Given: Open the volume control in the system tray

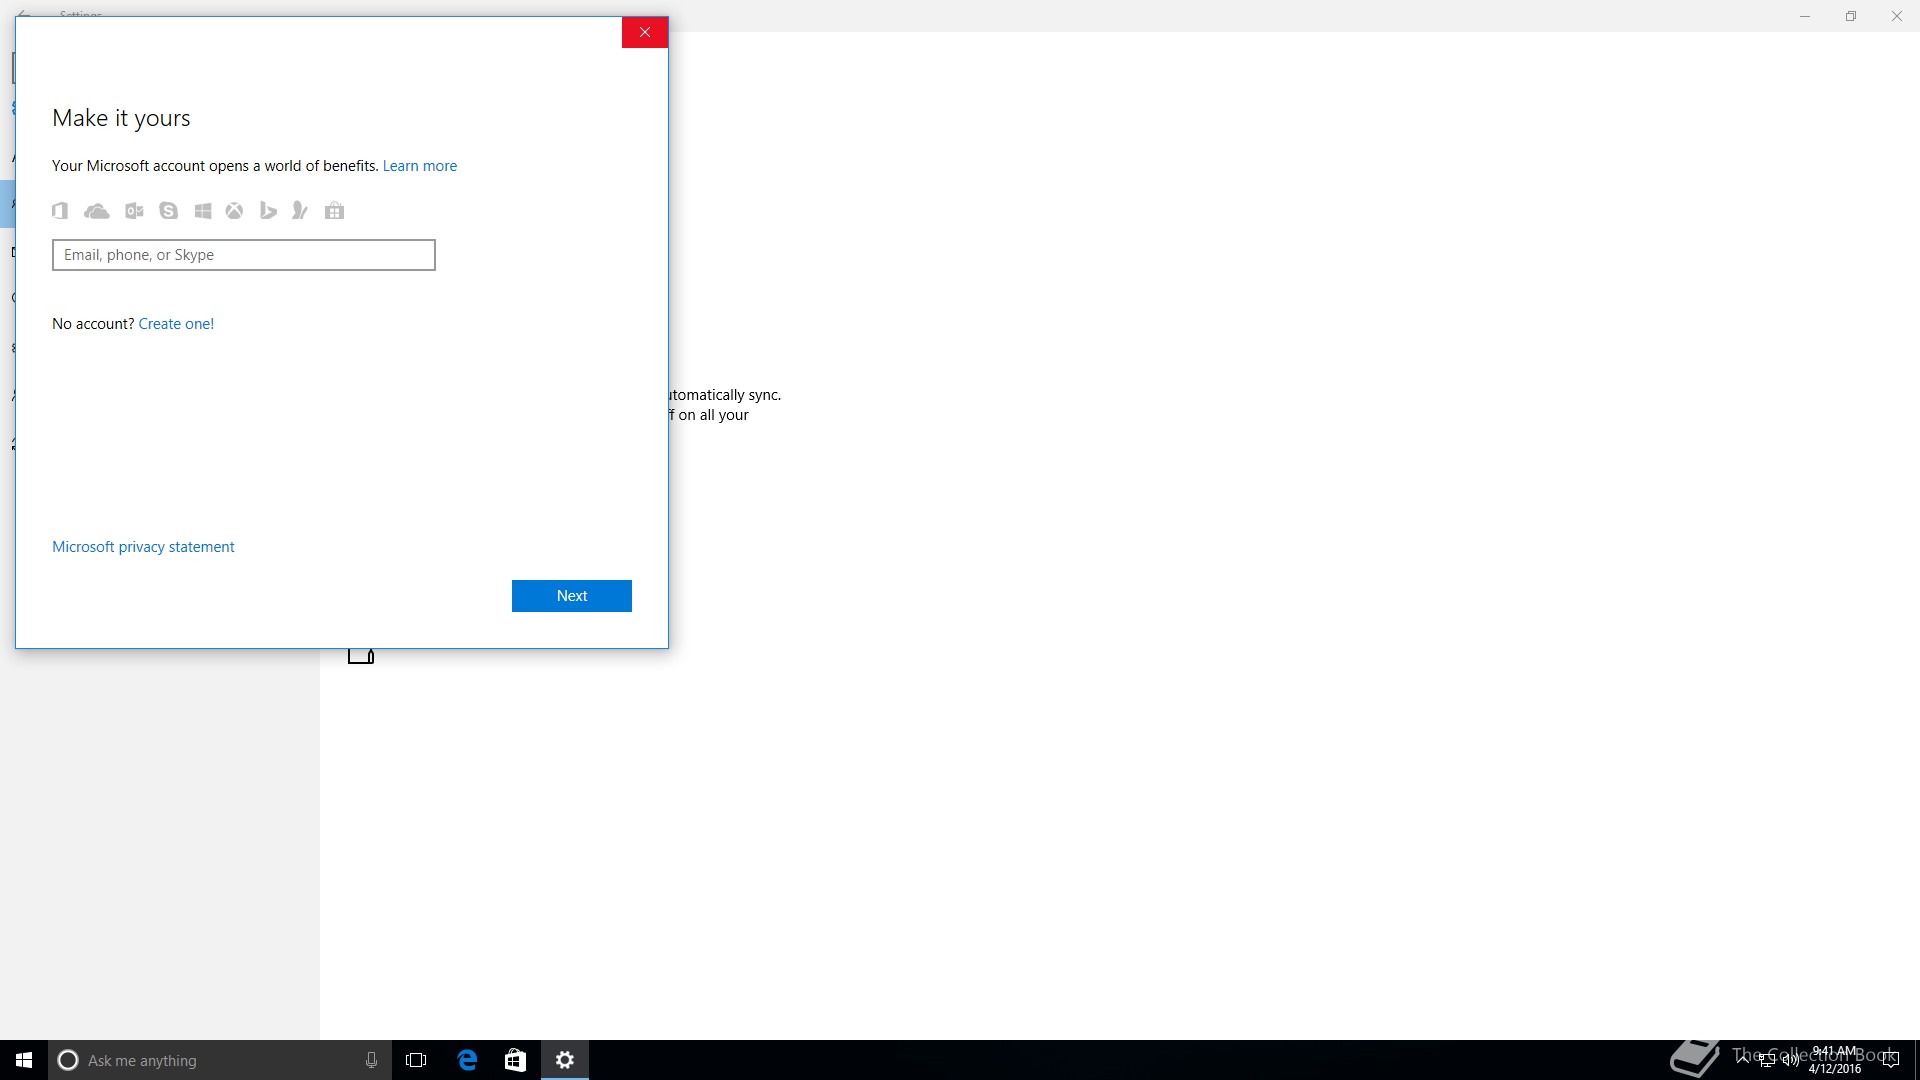Looking at the screenshot, I should click(x=1790, y=1060).
